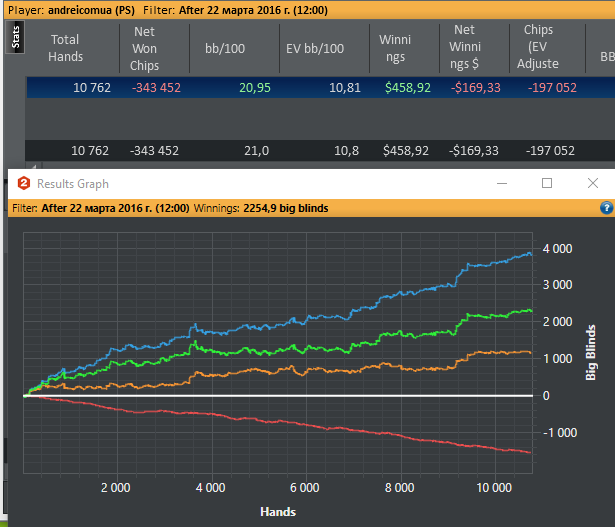Screen dimensions: 615x527
Task: Click the -1 000 label on vertical axis
Action: [x=560, y=433]
